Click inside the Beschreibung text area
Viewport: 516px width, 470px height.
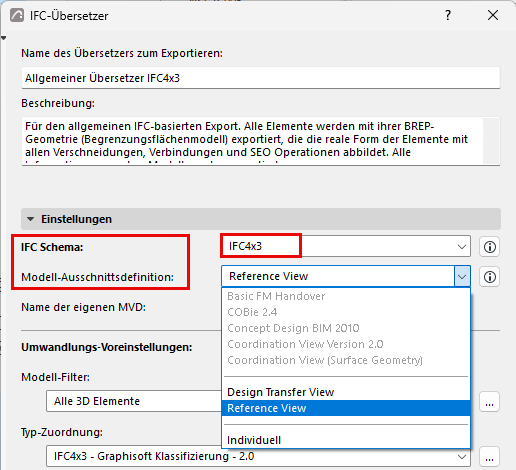coord(252,141)
